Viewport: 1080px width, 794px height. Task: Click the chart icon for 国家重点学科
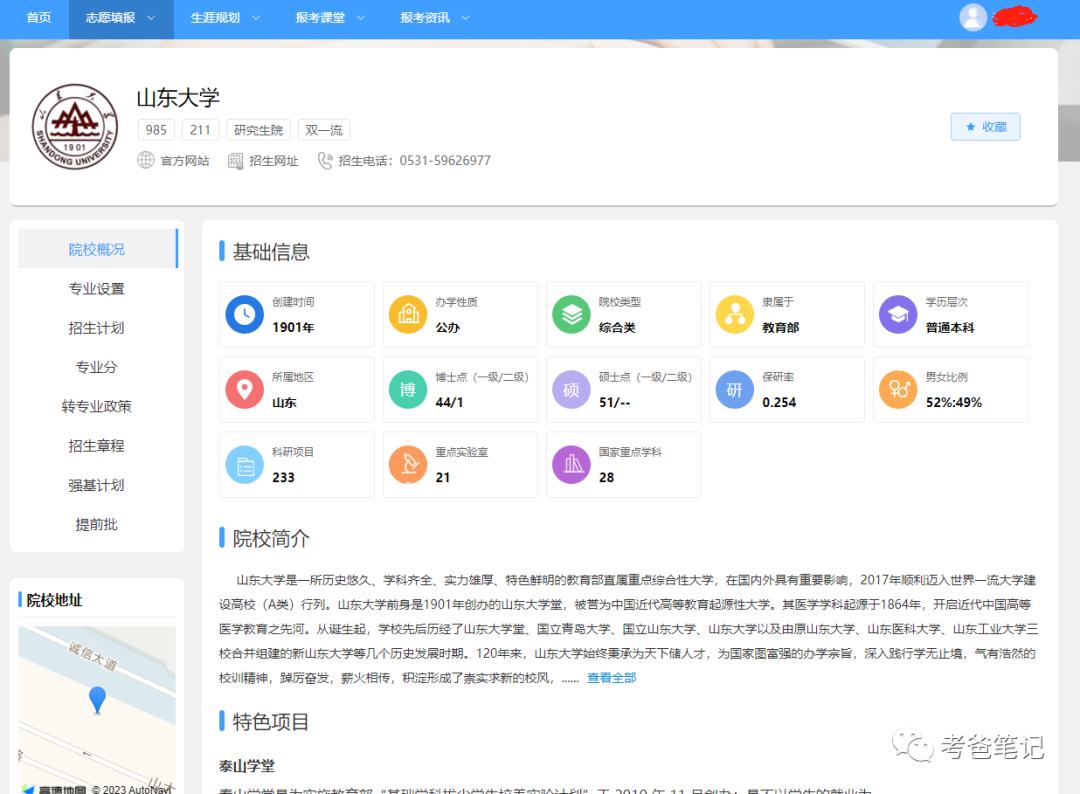tap(571, 464)
